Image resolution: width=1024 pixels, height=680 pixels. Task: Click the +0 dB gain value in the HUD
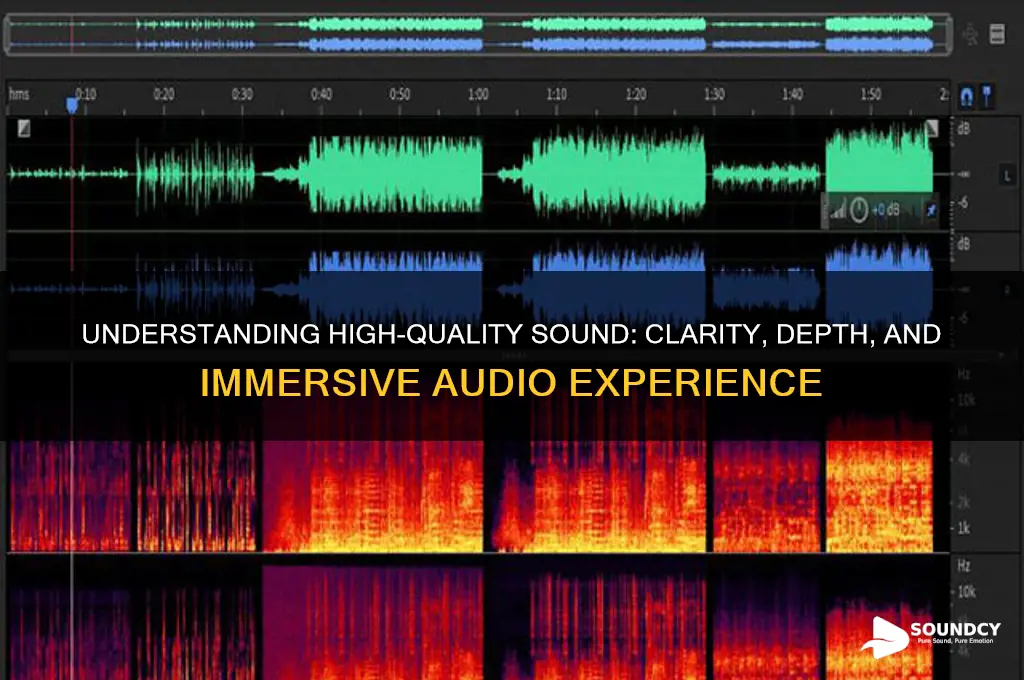click(x=886, y=210)
